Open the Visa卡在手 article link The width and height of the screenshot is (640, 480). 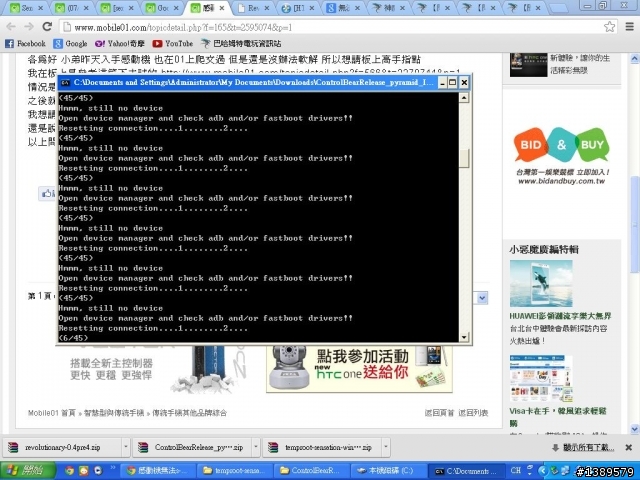pyautogui.click(x=558, y=417)
